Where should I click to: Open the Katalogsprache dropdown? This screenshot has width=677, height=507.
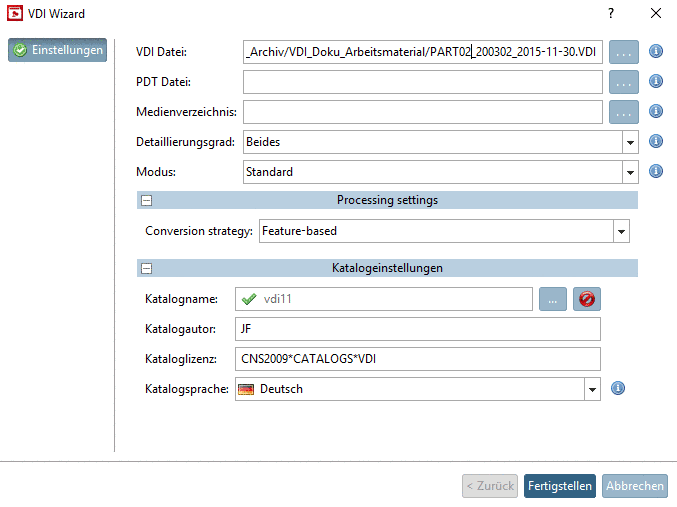pyautogui.click(x=592, y=389)
